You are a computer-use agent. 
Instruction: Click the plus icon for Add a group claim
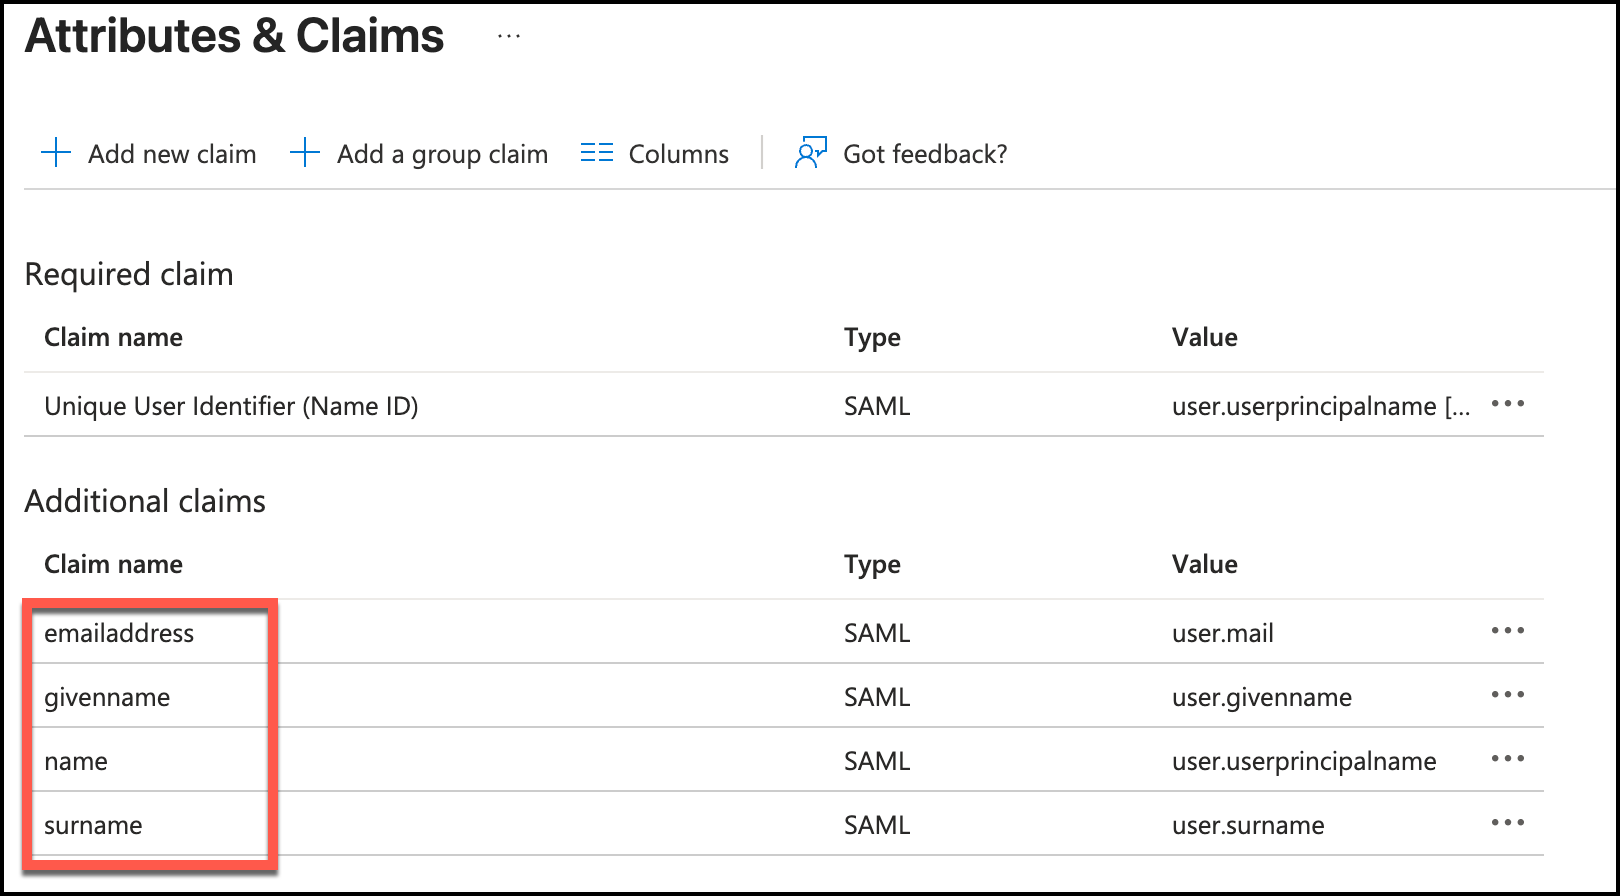pyautogui.click(x=304, y=153)
